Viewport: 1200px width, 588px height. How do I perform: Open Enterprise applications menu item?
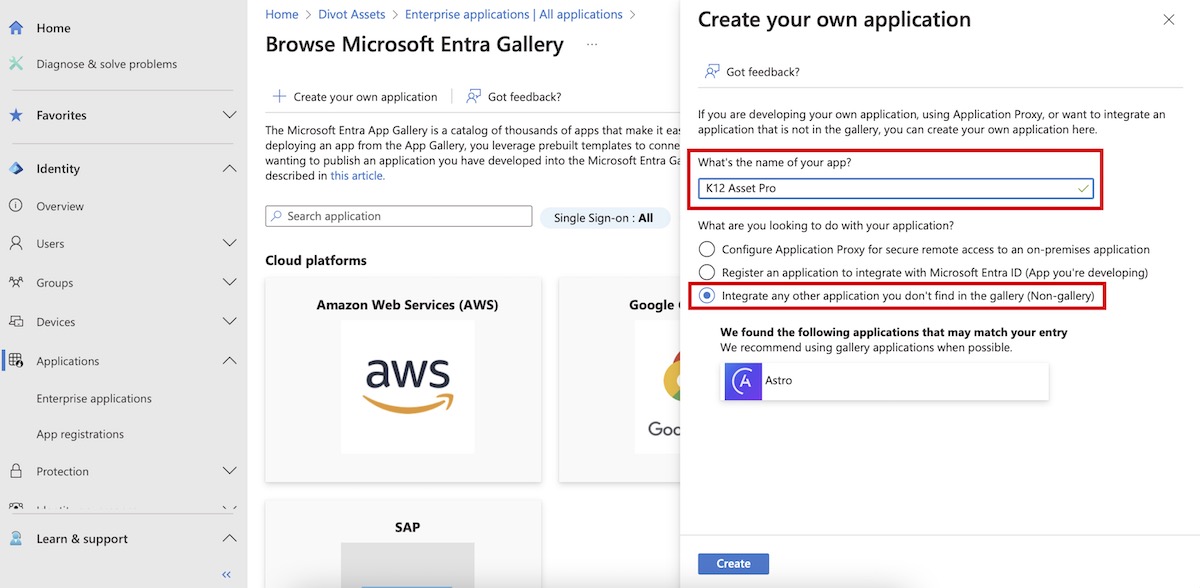point(94,398)
